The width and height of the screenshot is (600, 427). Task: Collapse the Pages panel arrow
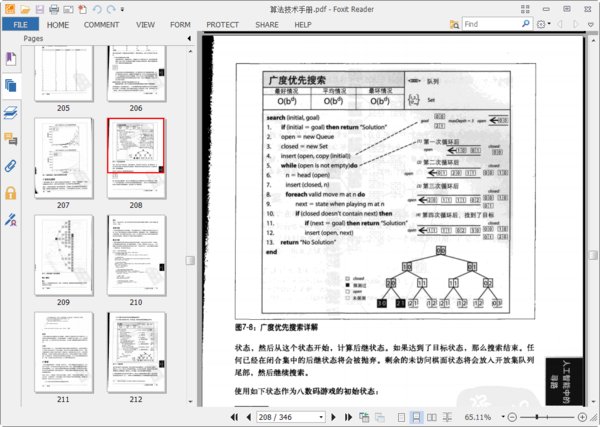(189, 38)
